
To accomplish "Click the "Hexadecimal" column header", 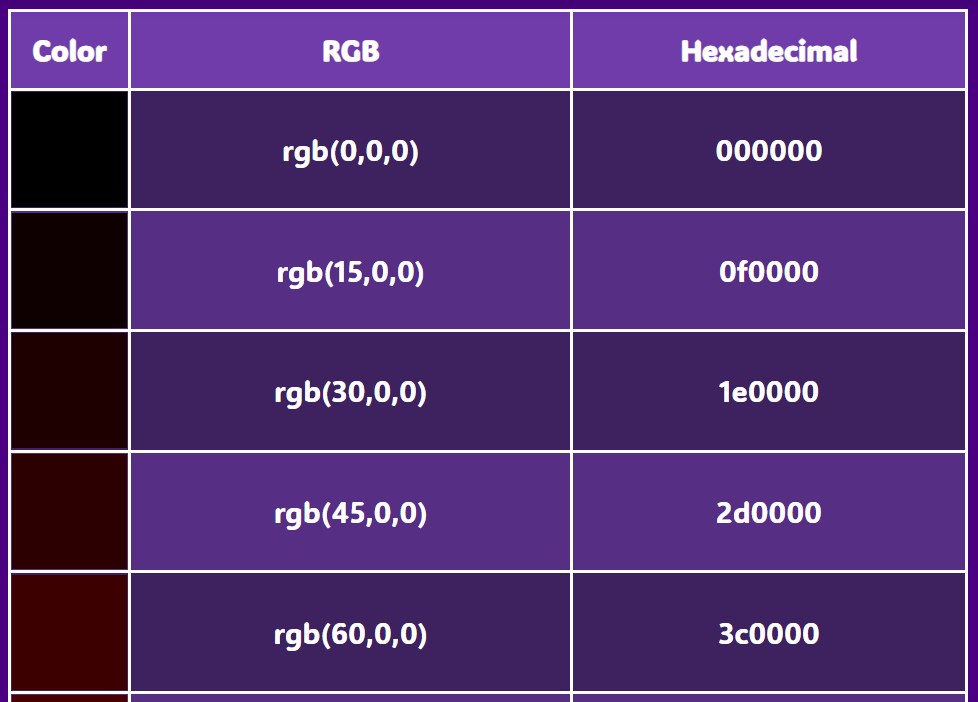I will 769,51.
